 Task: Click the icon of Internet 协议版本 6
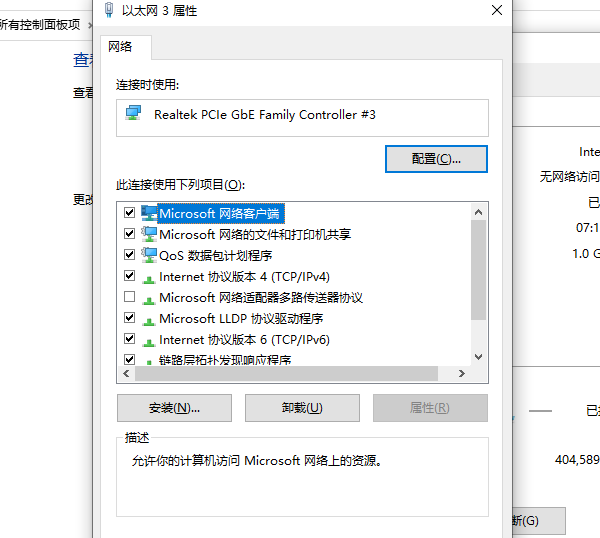[148, 342]
